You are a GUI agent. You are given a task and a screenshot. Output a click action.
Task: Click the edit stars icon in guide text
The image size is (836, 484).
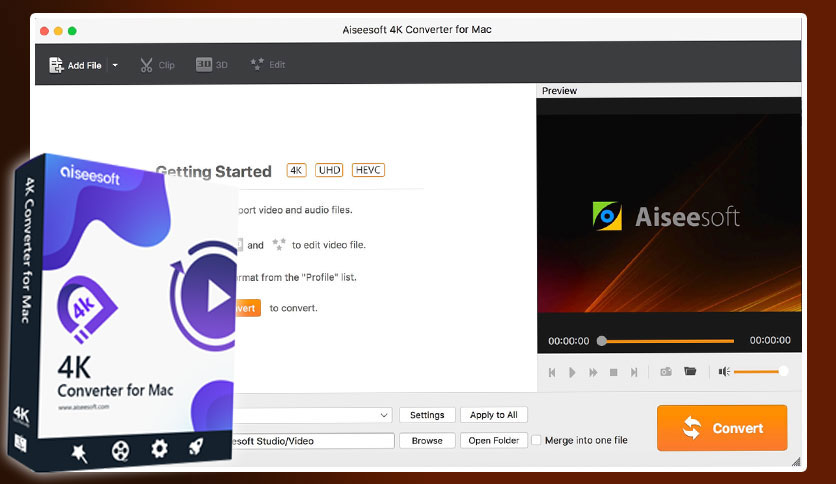(278, 244)
